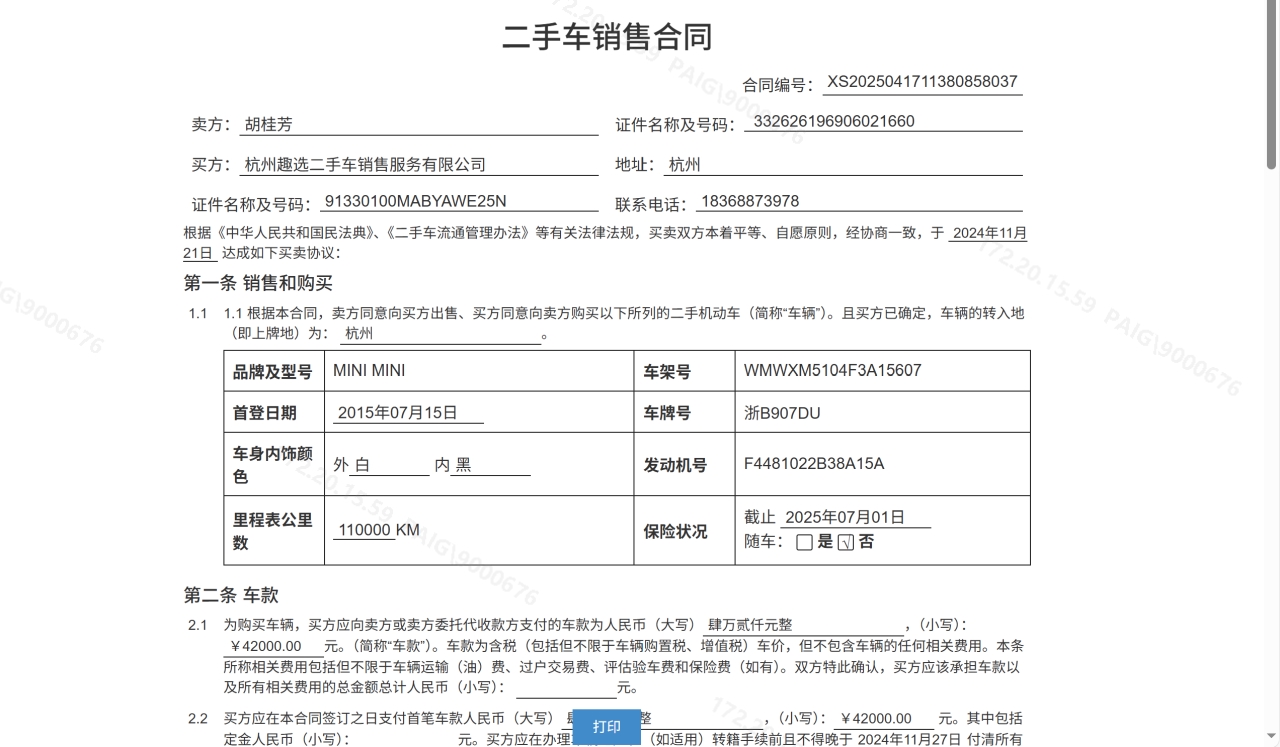Click the seller name field 胡桂芳
Image resolution: width=1280 pixels, height=747 pixels.
419,125
